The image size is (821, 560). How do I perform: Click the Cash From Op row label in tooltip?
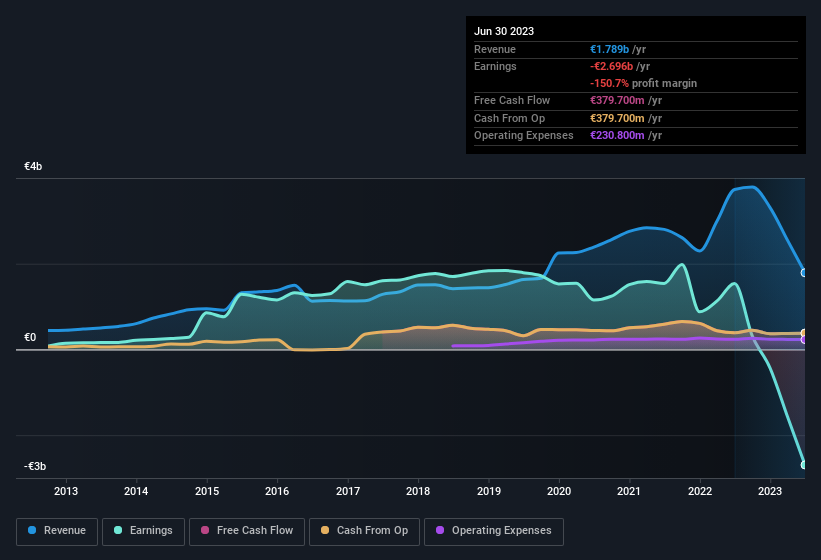pos(509,118)
